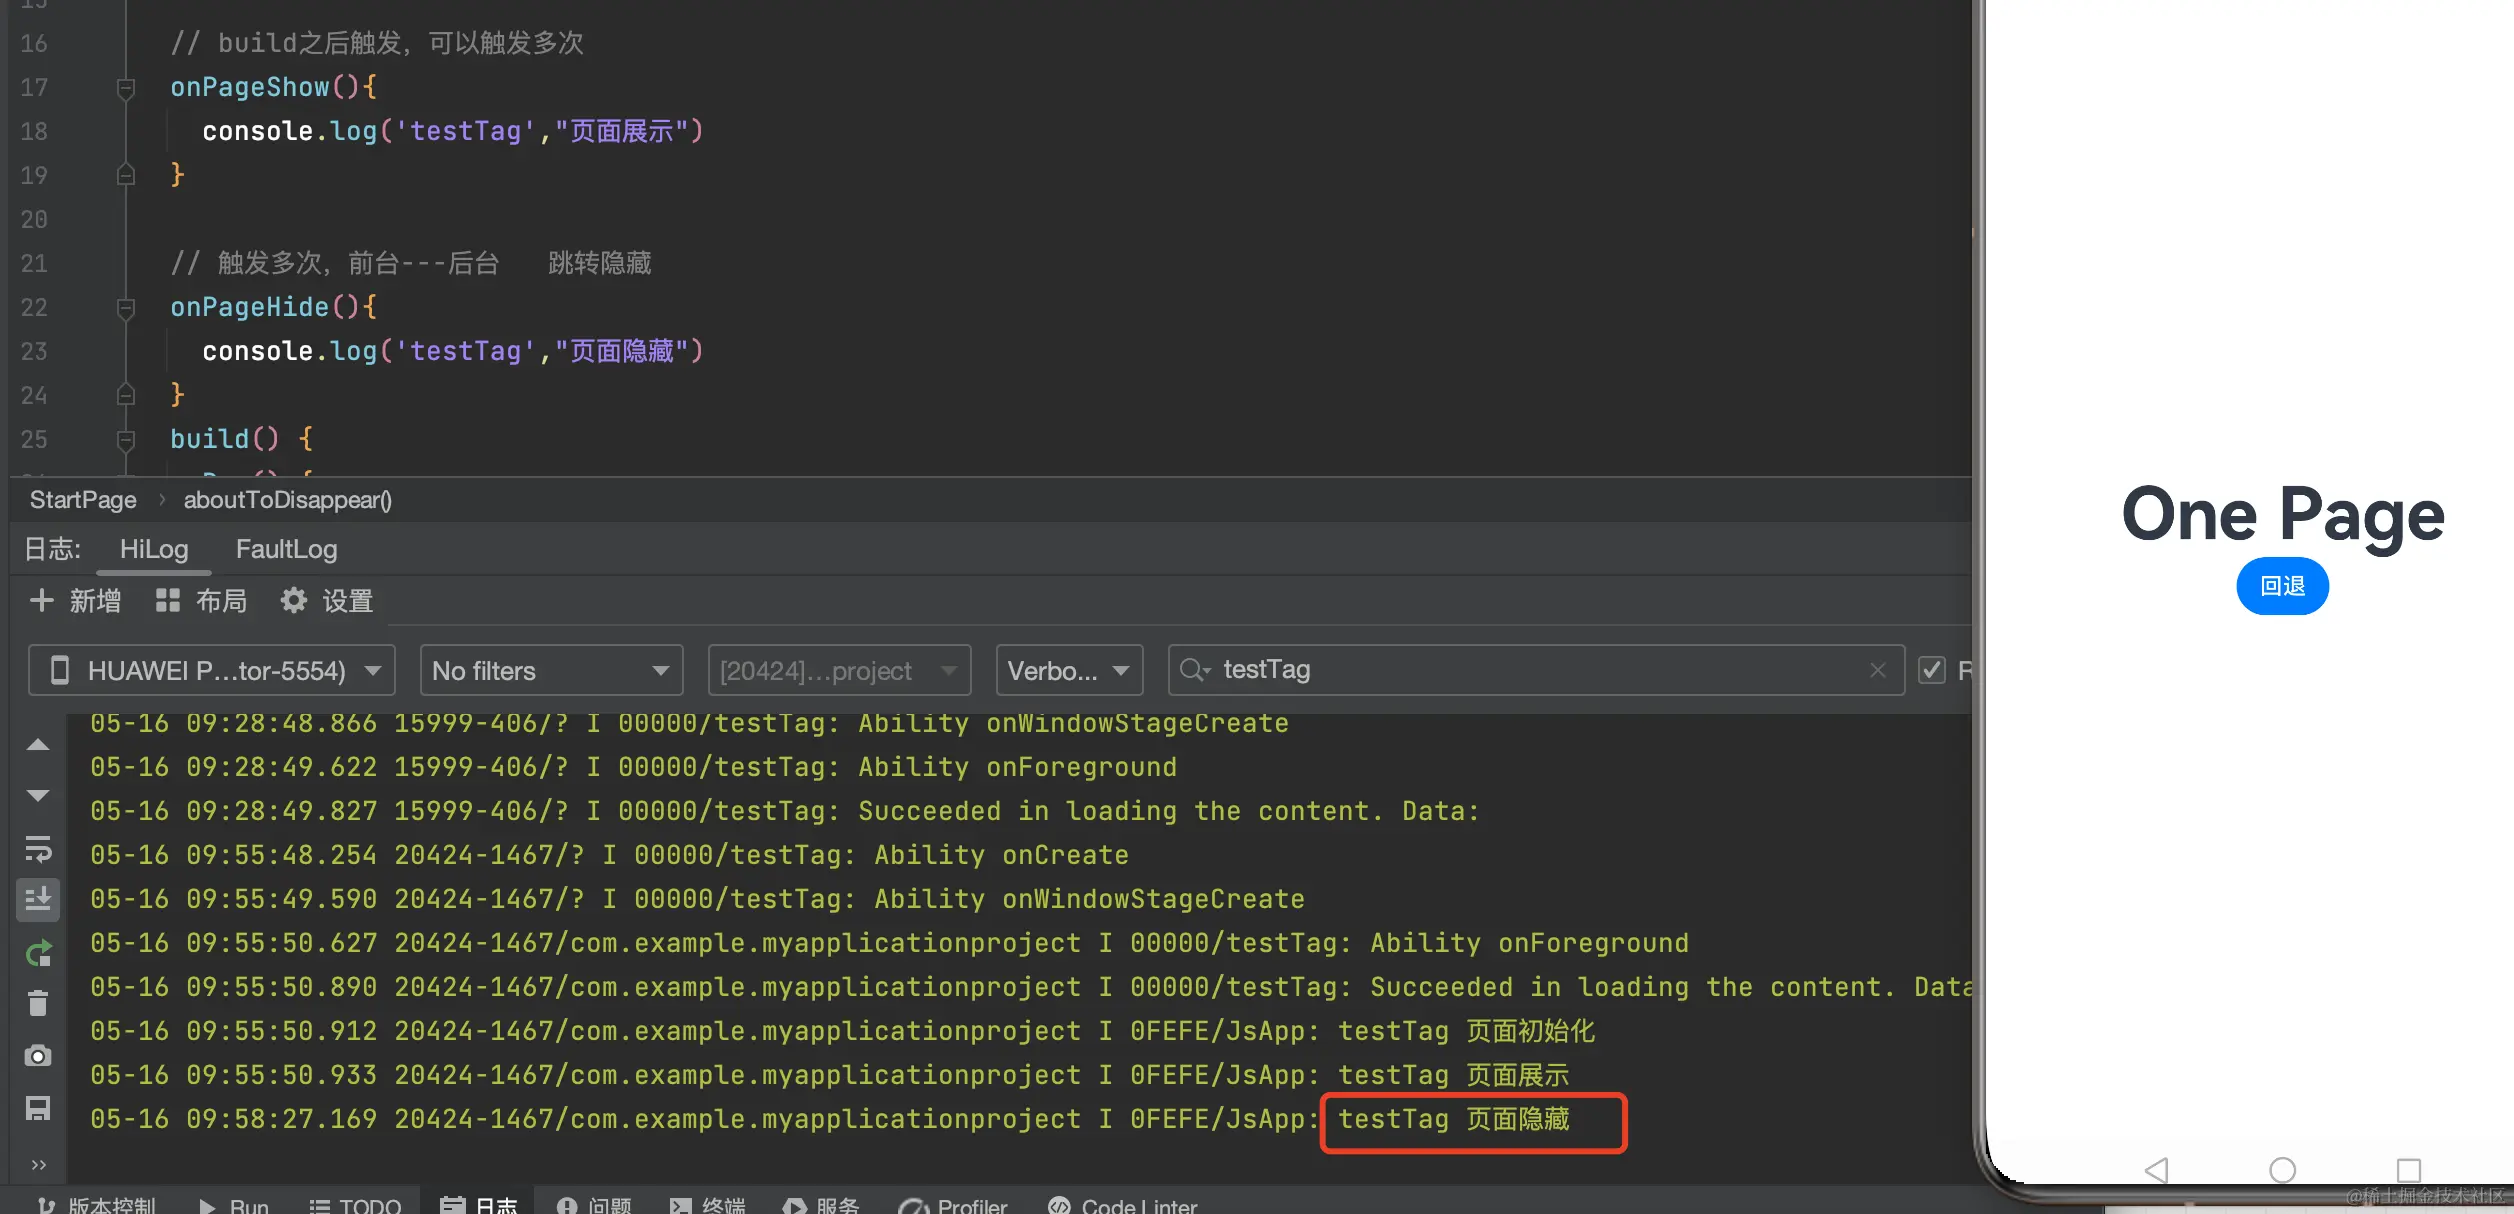Viewport: 2514px width, 1214px height.
Task: Take screenshot with the camera icon
Action: coord(38,1056)
